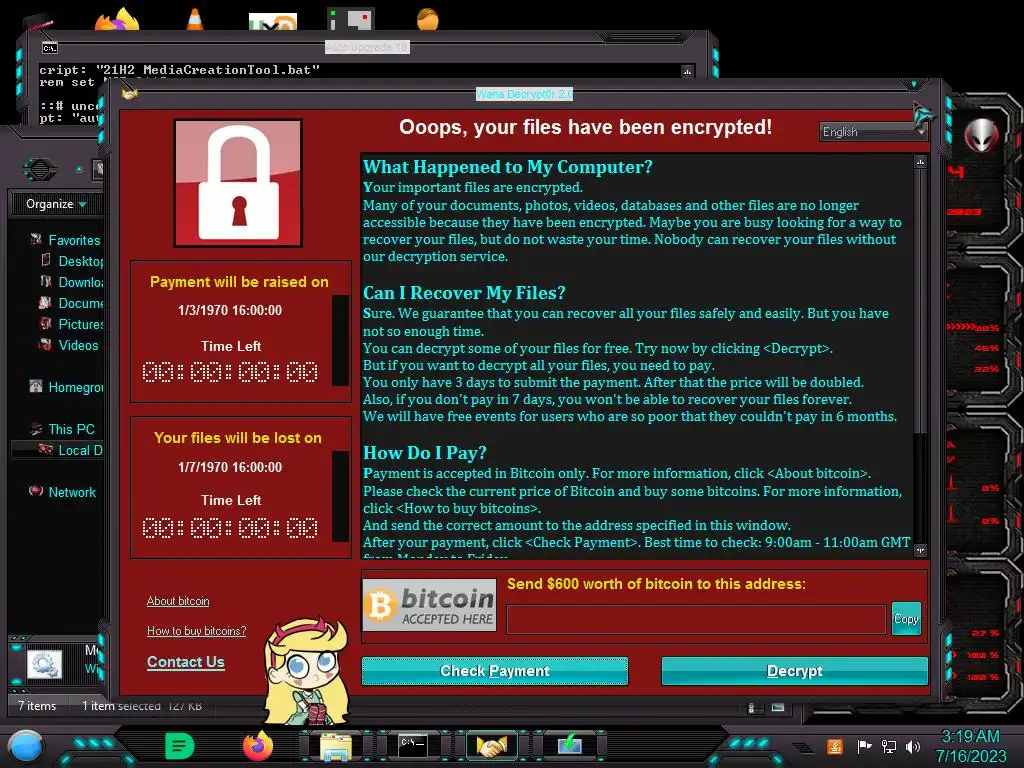
Task: Click the Auto Upgrade window title
Action: [x=367, y=47]
